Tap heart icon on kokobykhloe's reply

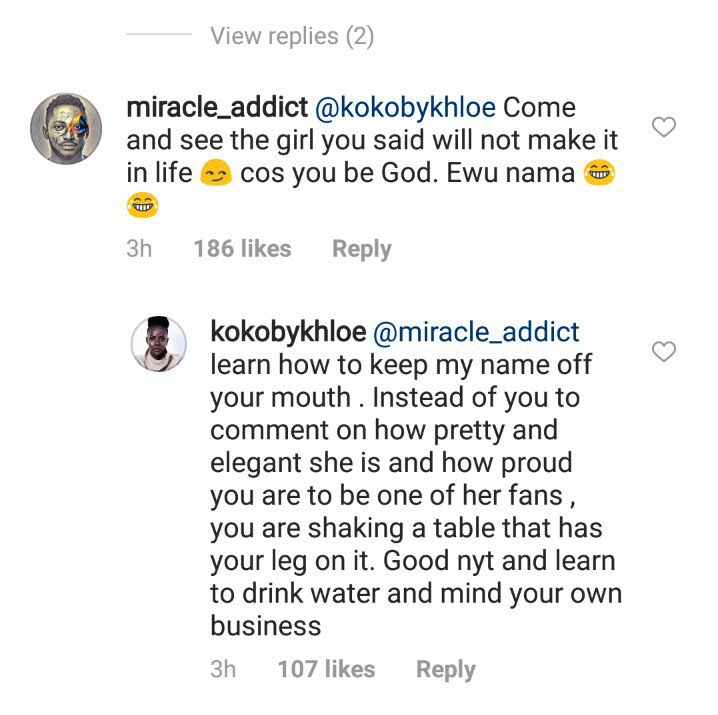[664, 352]
